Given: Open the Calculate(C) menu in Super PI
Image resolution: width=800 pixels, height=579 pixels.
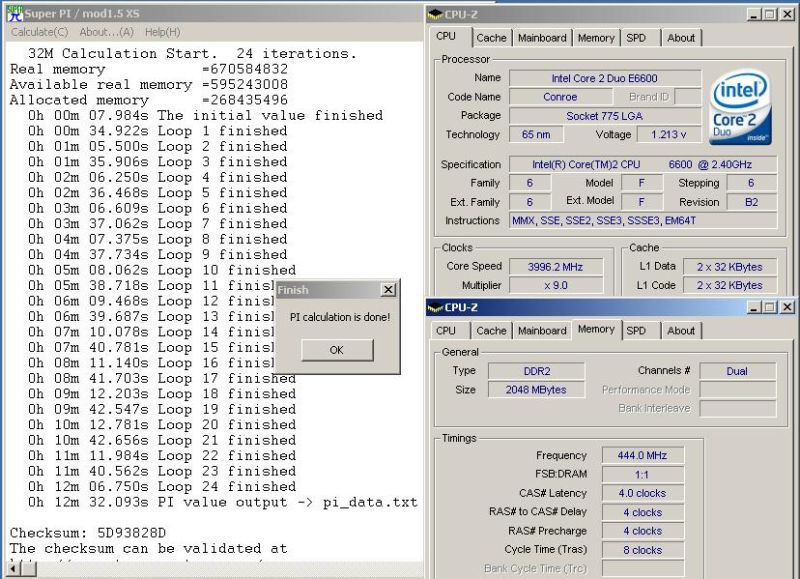Looking at the screenshot, I should tap(39, 32).
